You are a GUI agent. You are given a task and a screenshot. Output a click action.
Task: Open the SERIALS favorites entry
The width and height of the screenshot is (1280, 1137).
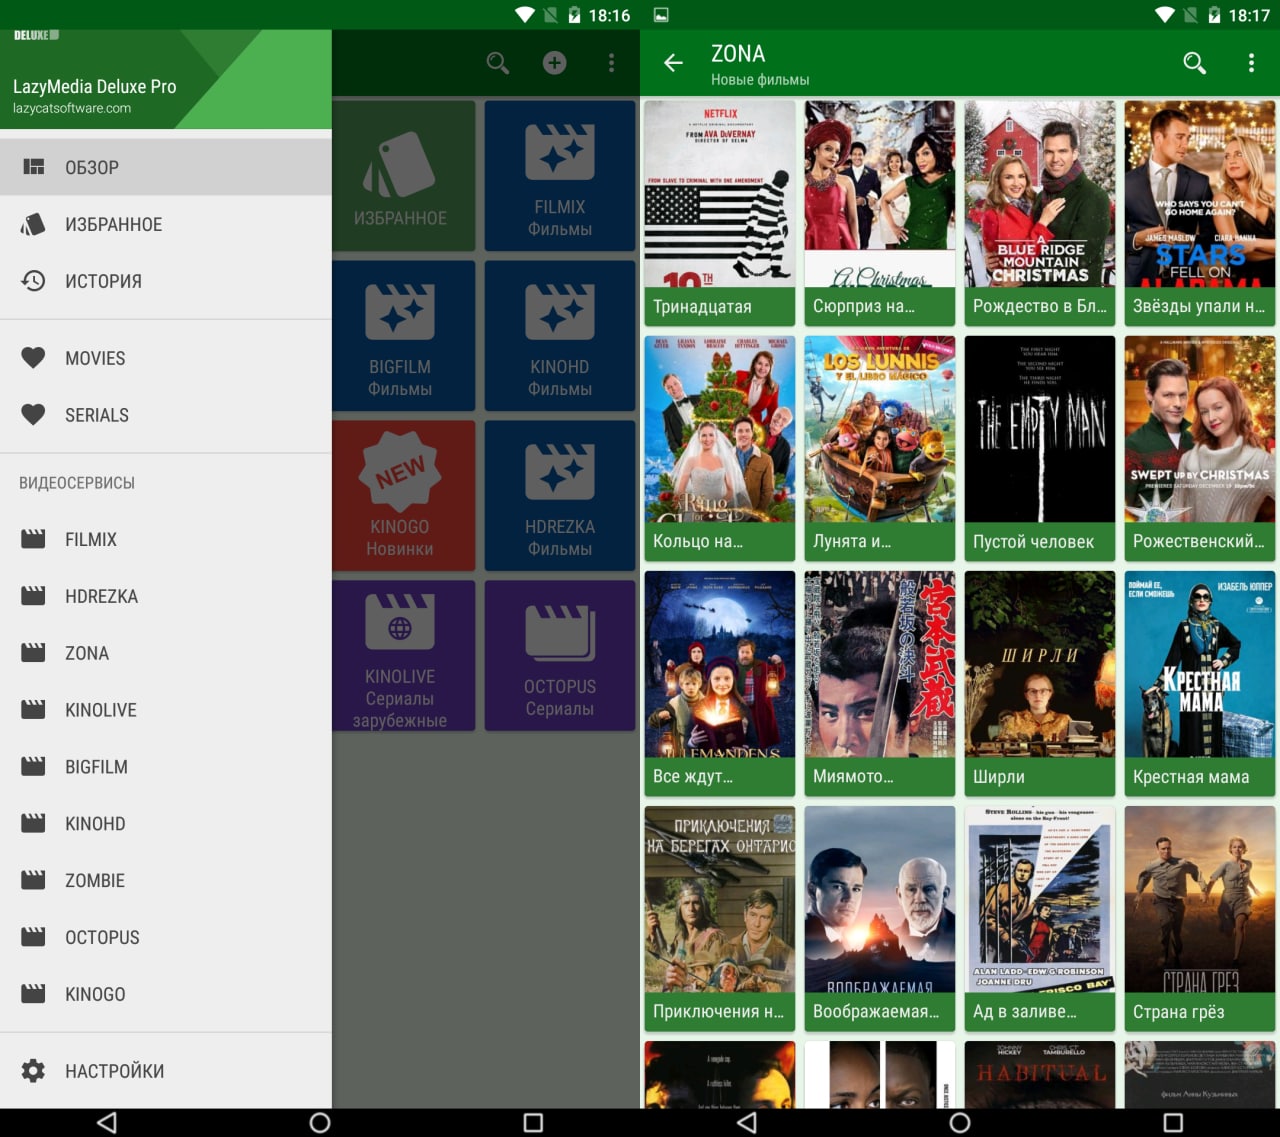(166, 415)
